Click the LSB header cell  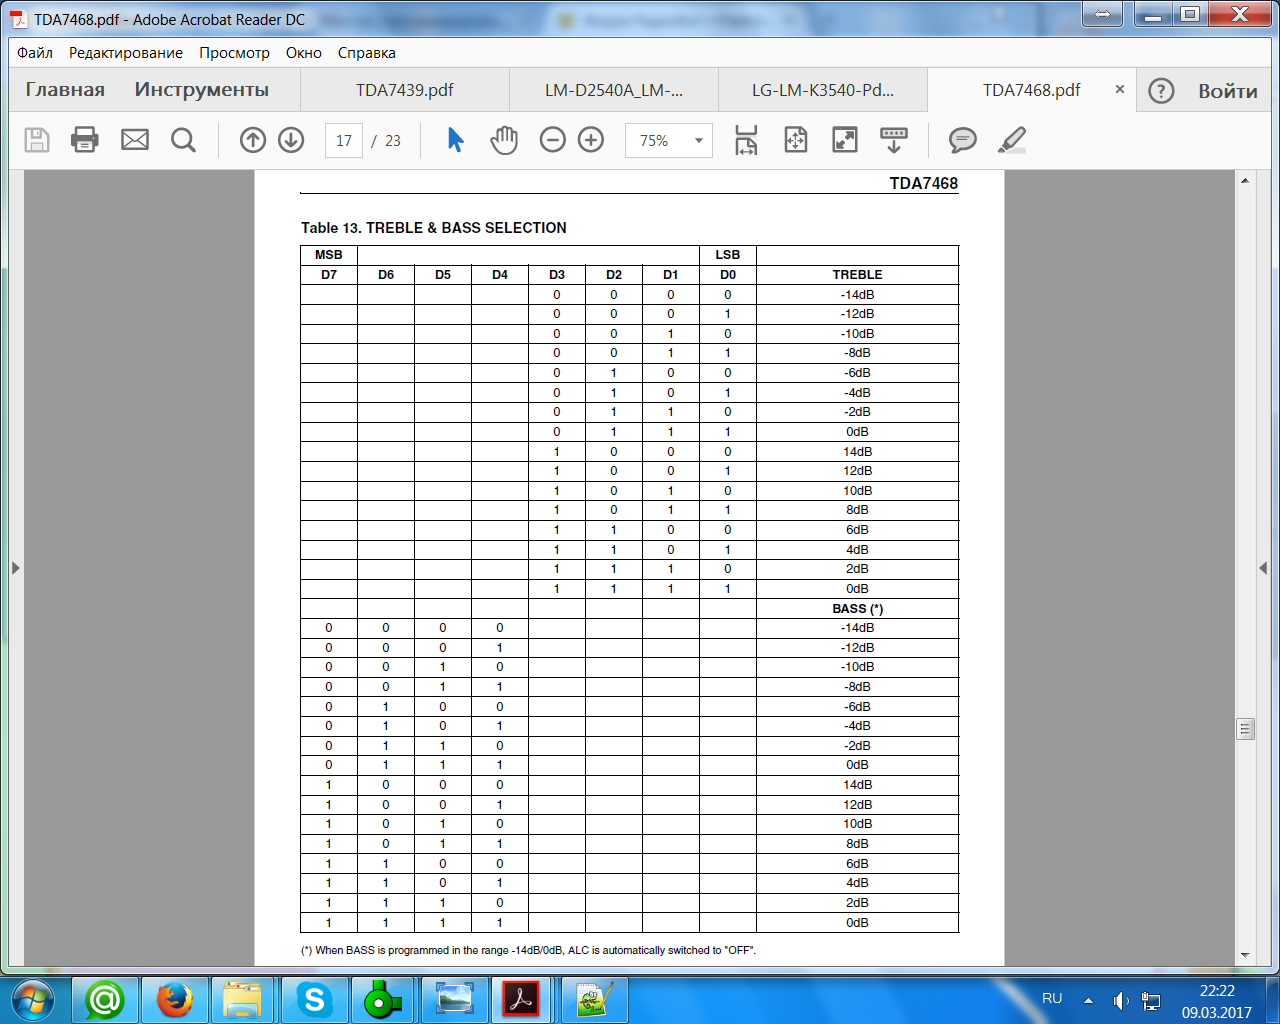(x=728, y=255)
